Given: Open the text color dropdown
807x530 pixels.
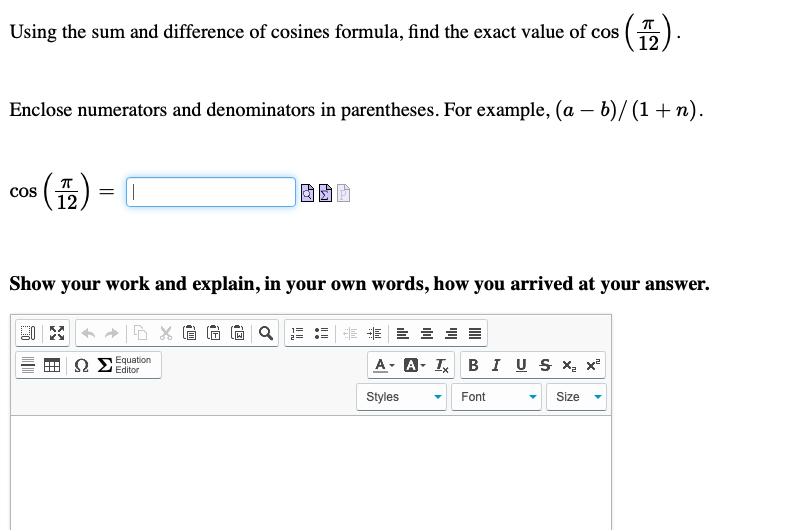Looking at the screenshot, I should pos(384,365).
